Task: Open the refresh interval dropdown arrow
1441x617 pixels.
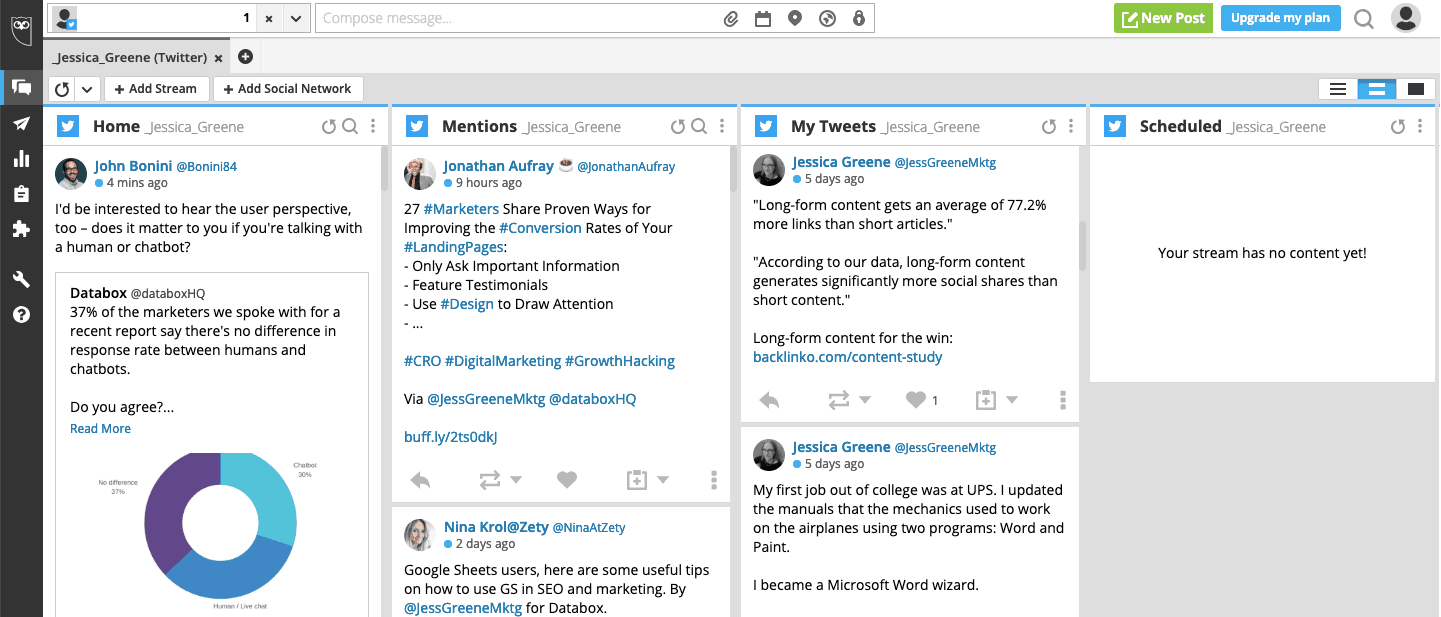Action: [x=87, y=89]
